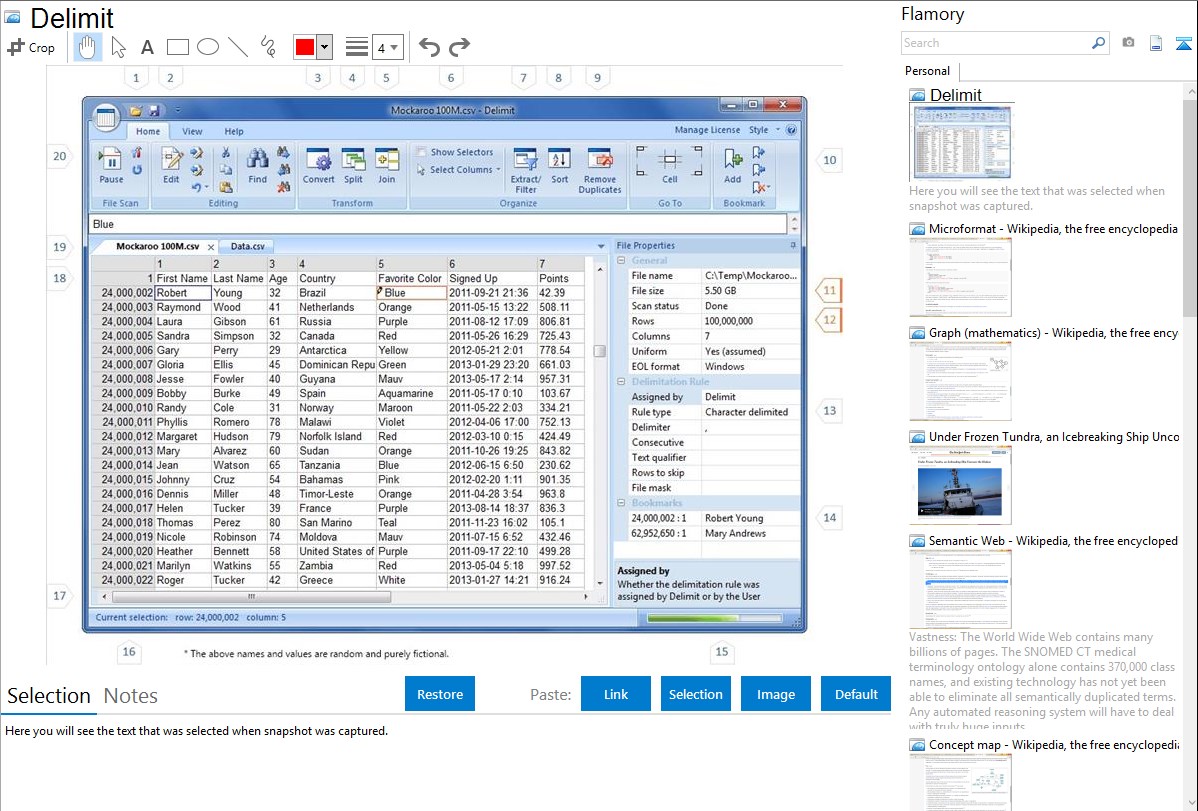
Task: Select the text annotation tool (A)
Action: click(x=147, y=47)
